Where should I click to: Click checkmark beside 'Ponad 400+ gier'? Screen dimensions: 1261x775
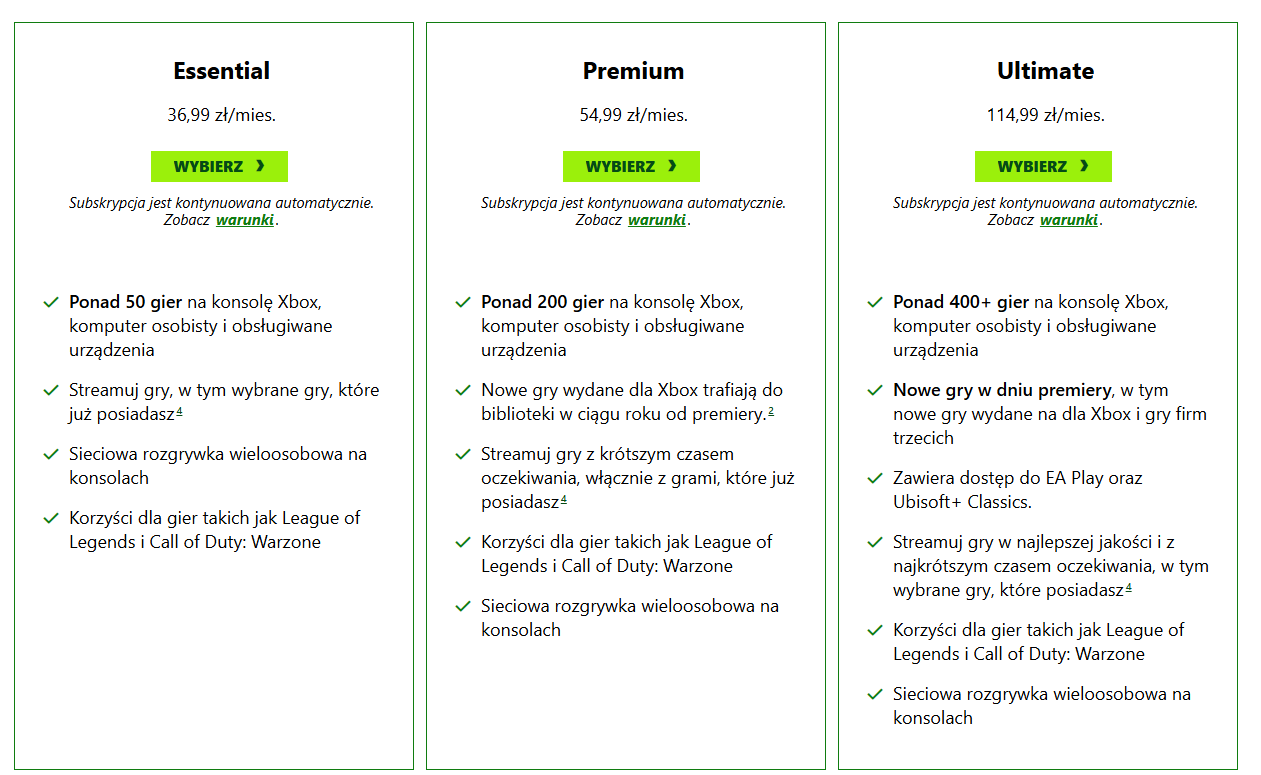[875, 302]
